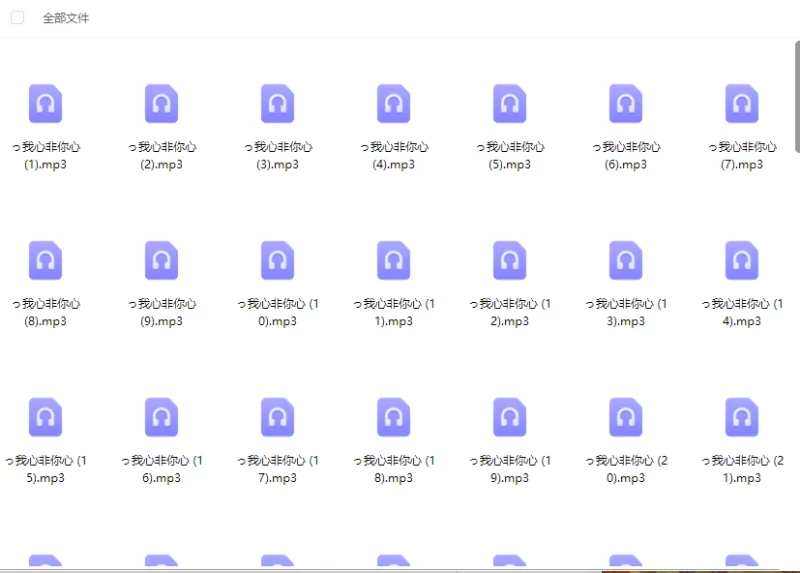Click file name 我心非你心 (2).mp3
This screenshot has width=800, height=573.
[161, 156]
